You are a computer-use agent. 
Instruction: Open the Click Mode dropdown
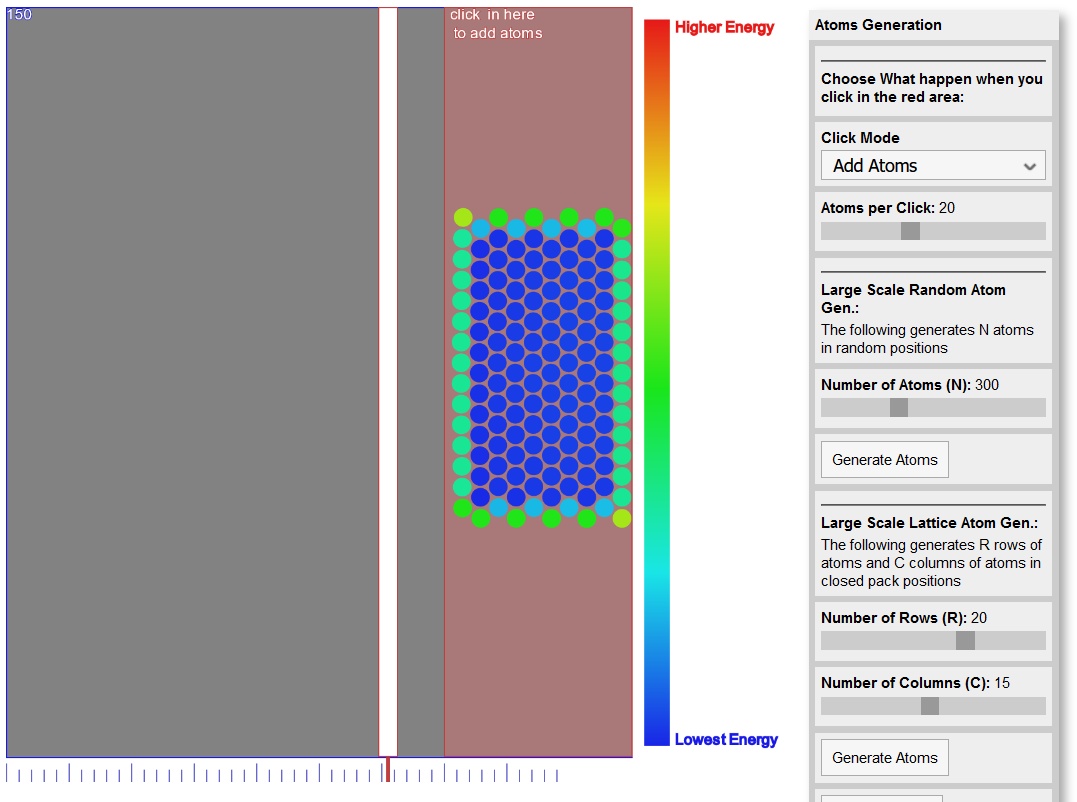point(932,166)
